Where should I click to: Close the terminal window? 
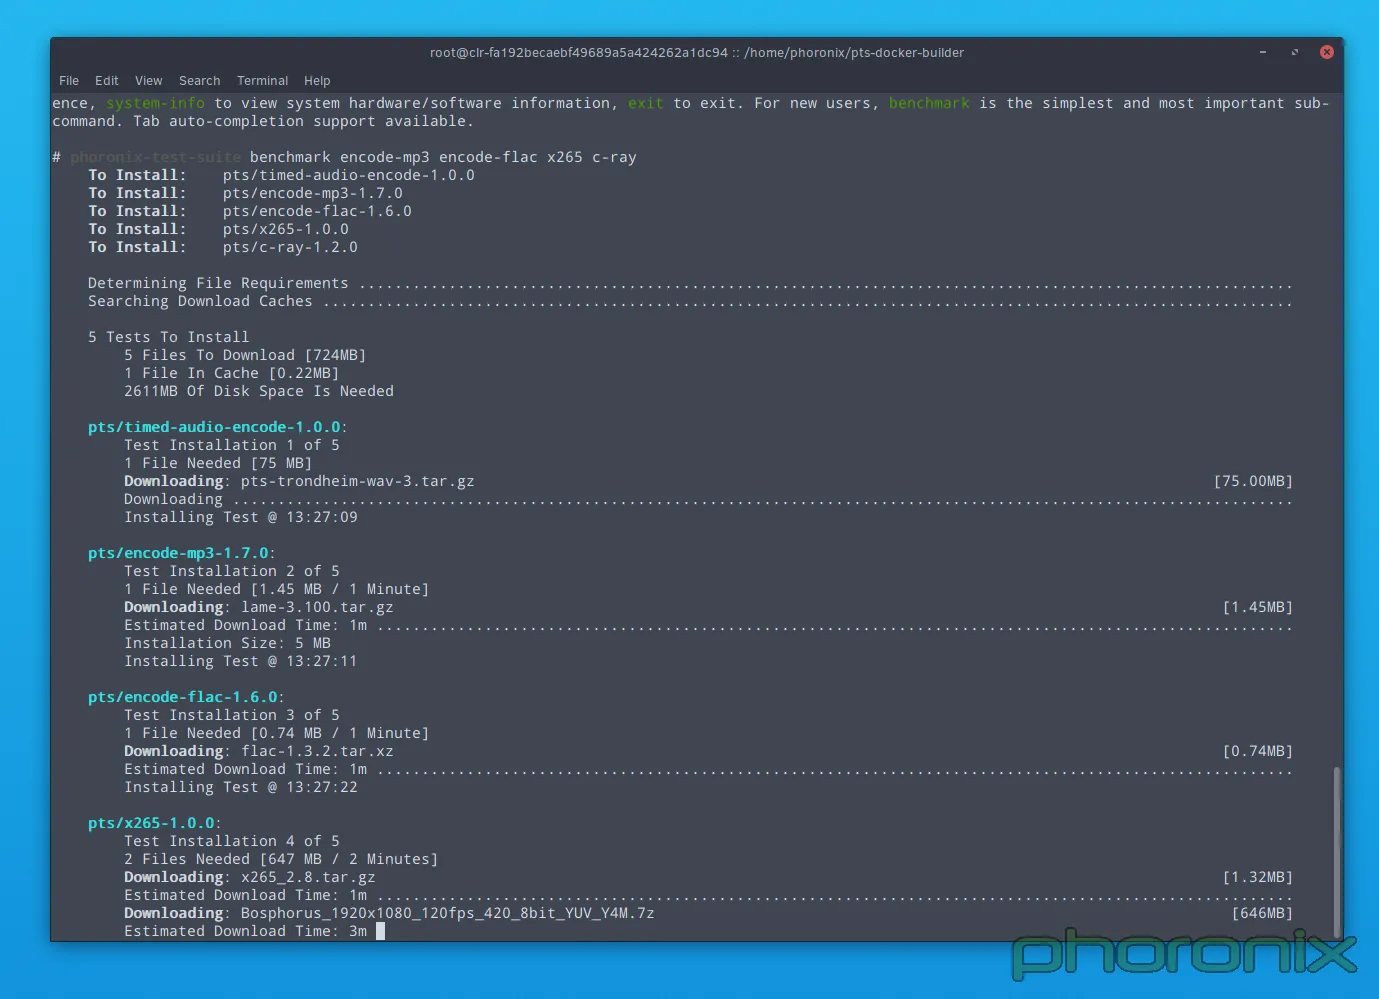pyautogui.click(x=1327, y=52)
